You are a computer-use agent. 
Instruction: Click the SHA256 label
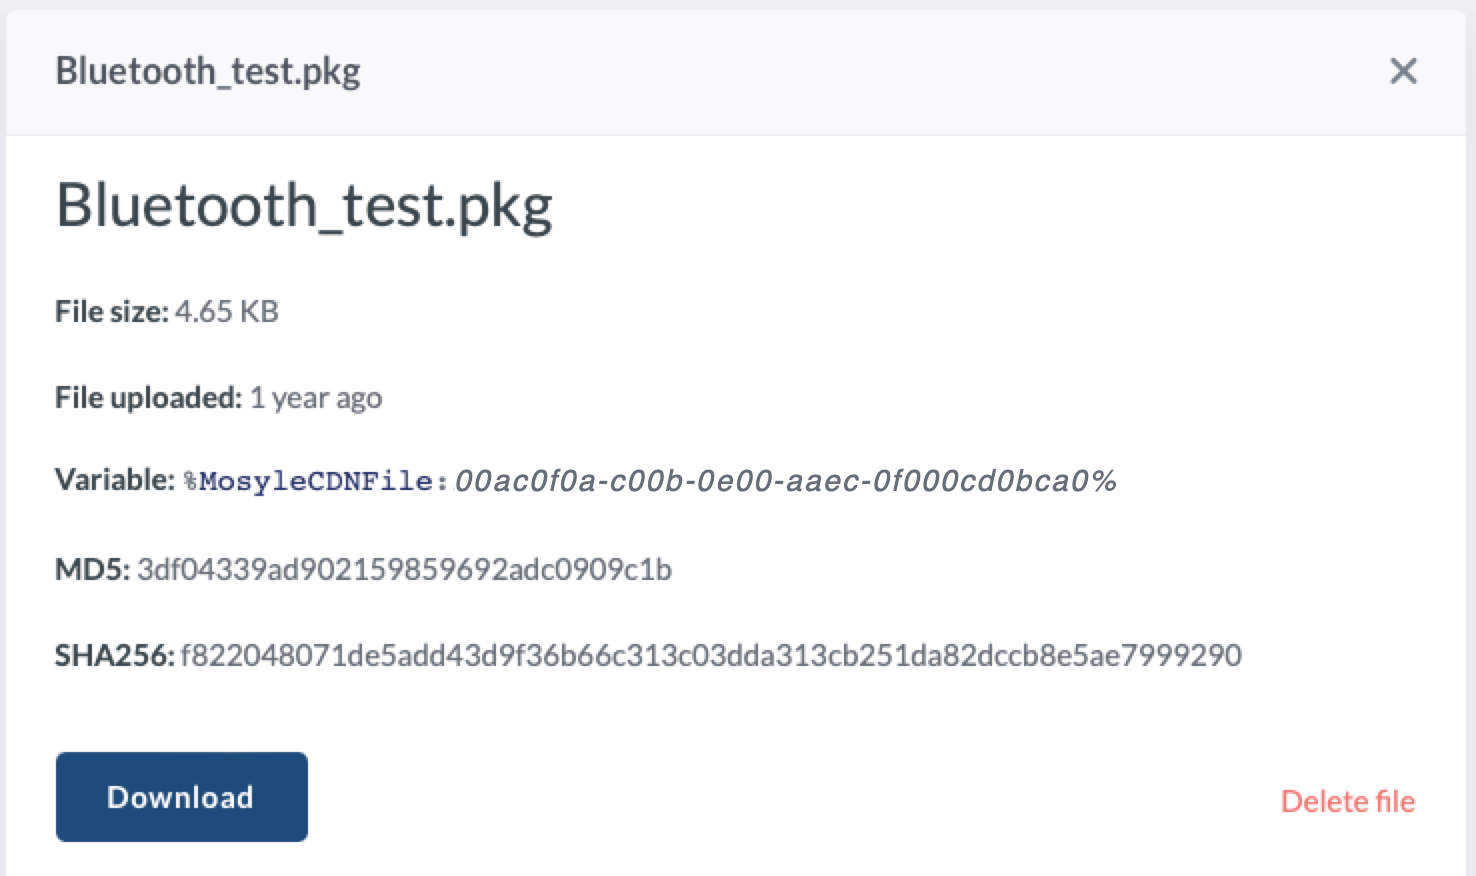114,656
